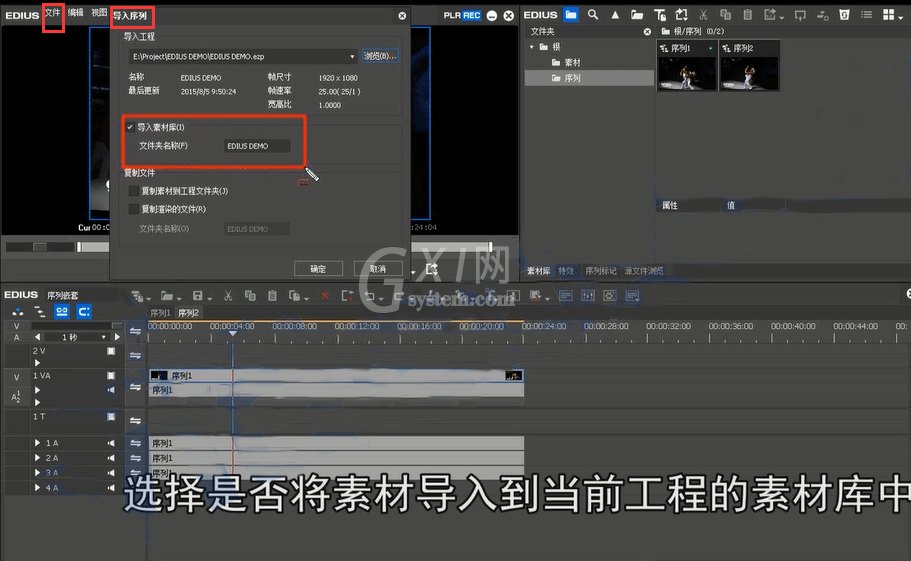
Task: Switch to the 源文件浏览 tab
Action: click(x=643, y=271)
